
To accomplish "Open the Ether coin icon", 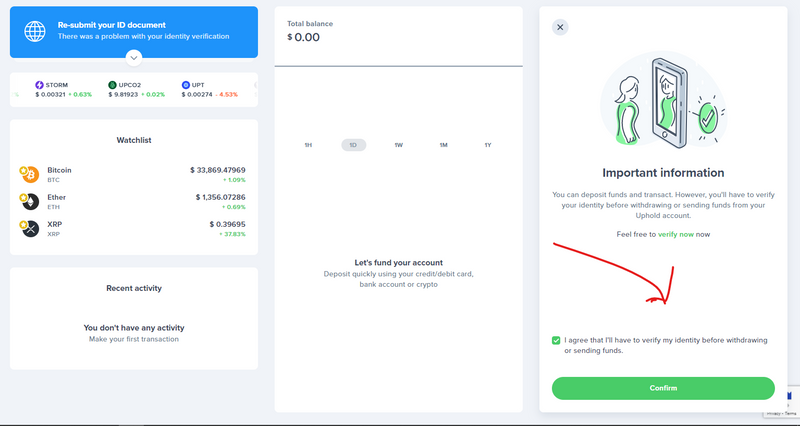I will pyautogui.click(x=30, y=202).
